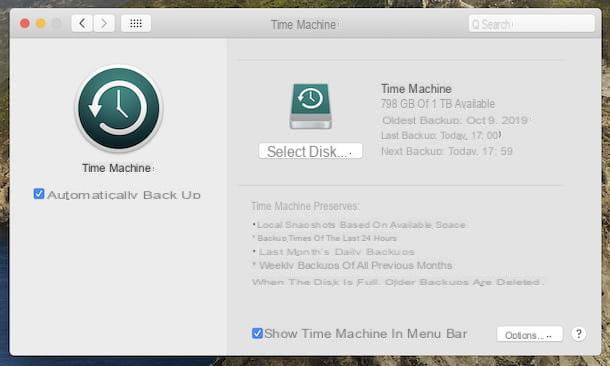Show all preferences via the grid icon
Screen dimensions: 610x366
coord(136,24)
